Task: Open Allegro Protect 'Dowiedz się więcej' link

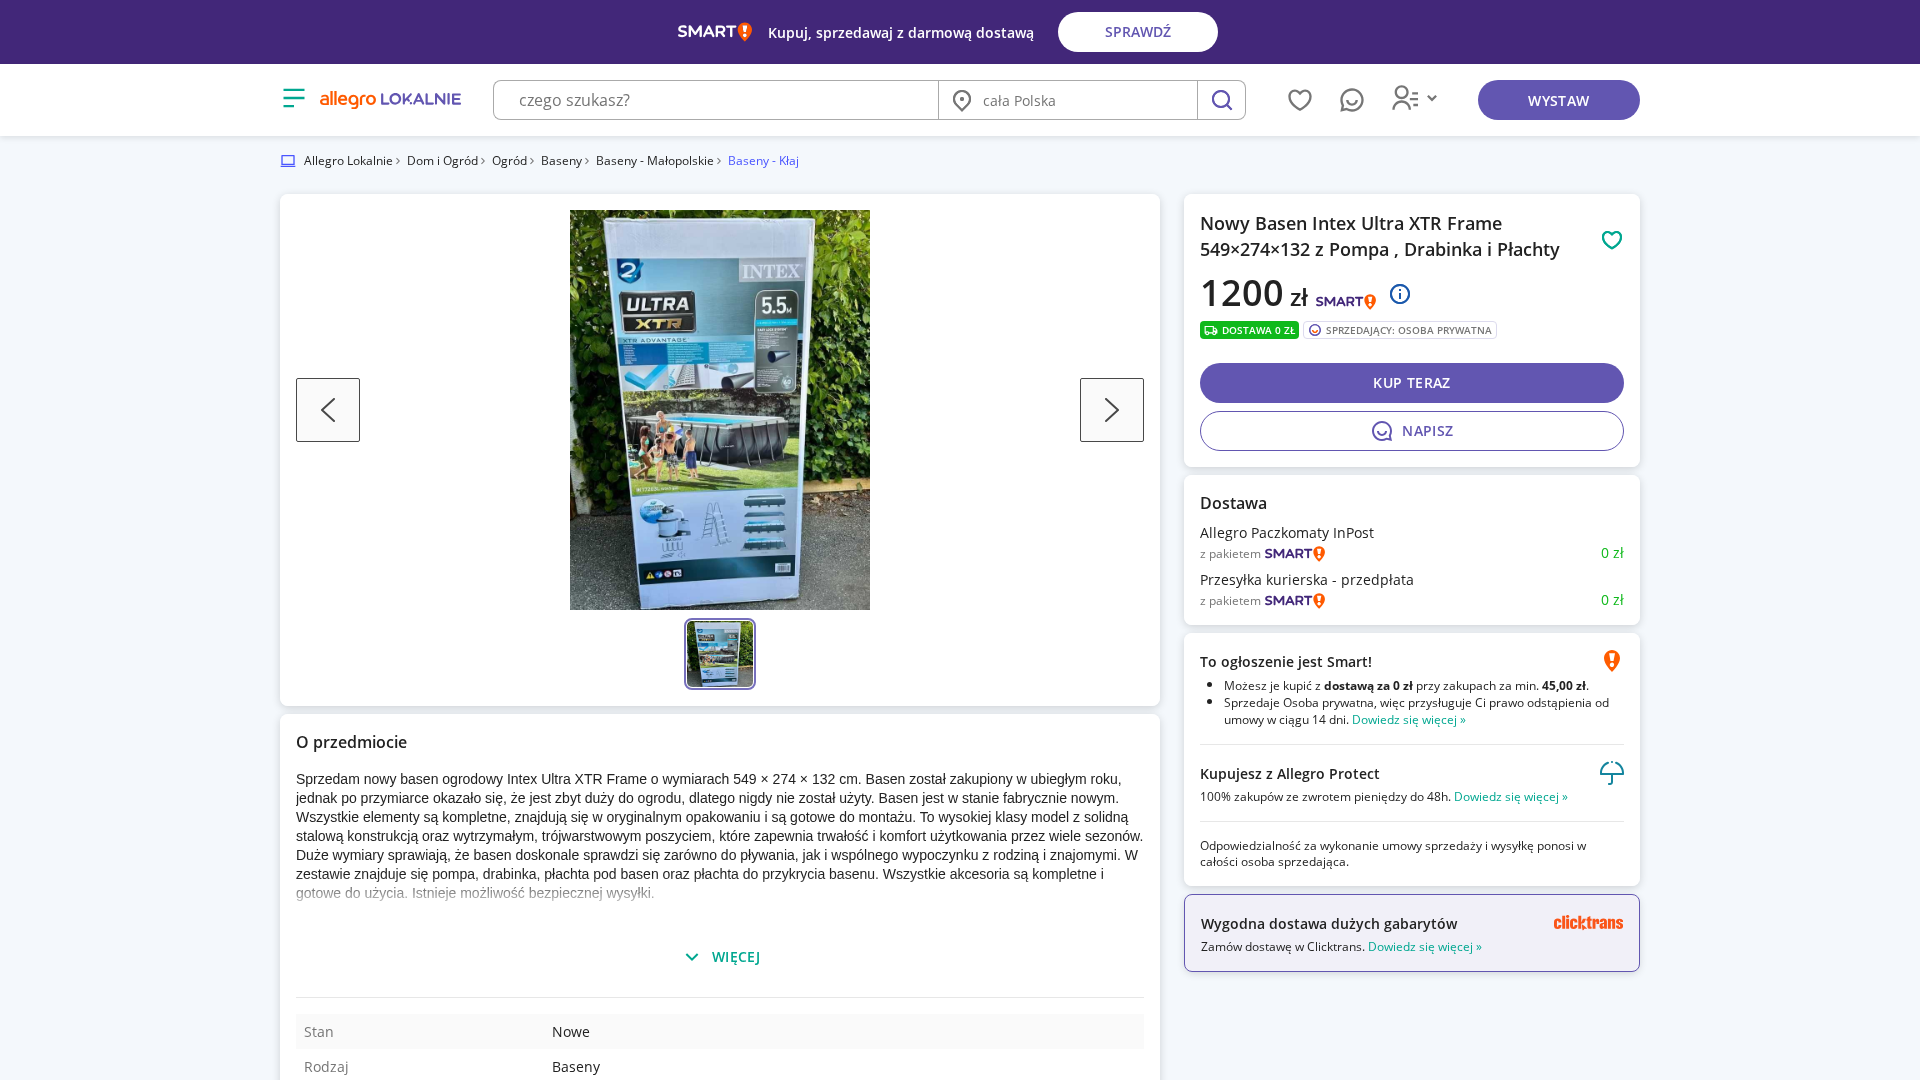Action: coord(1511,797)
